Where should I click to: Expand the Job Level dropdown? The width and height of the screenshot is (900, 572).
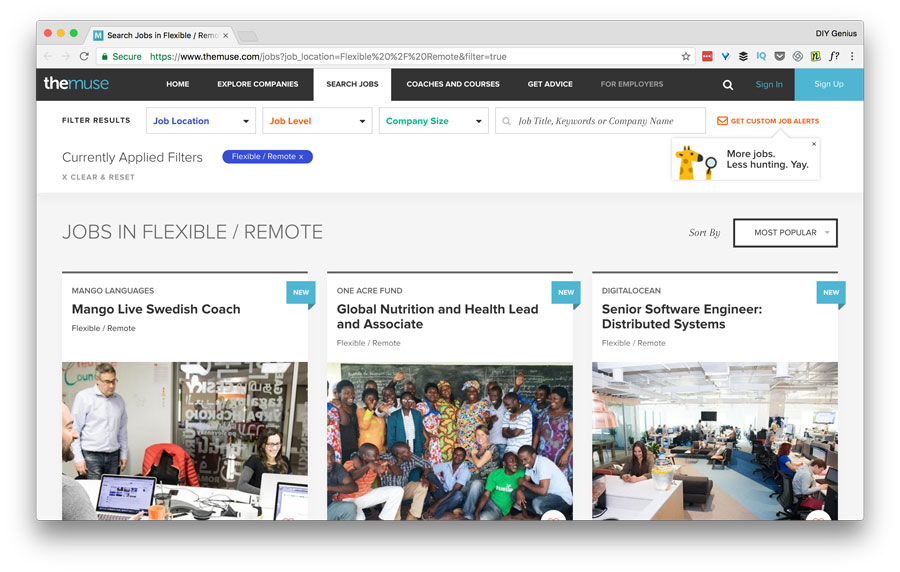tap(317, 121)
